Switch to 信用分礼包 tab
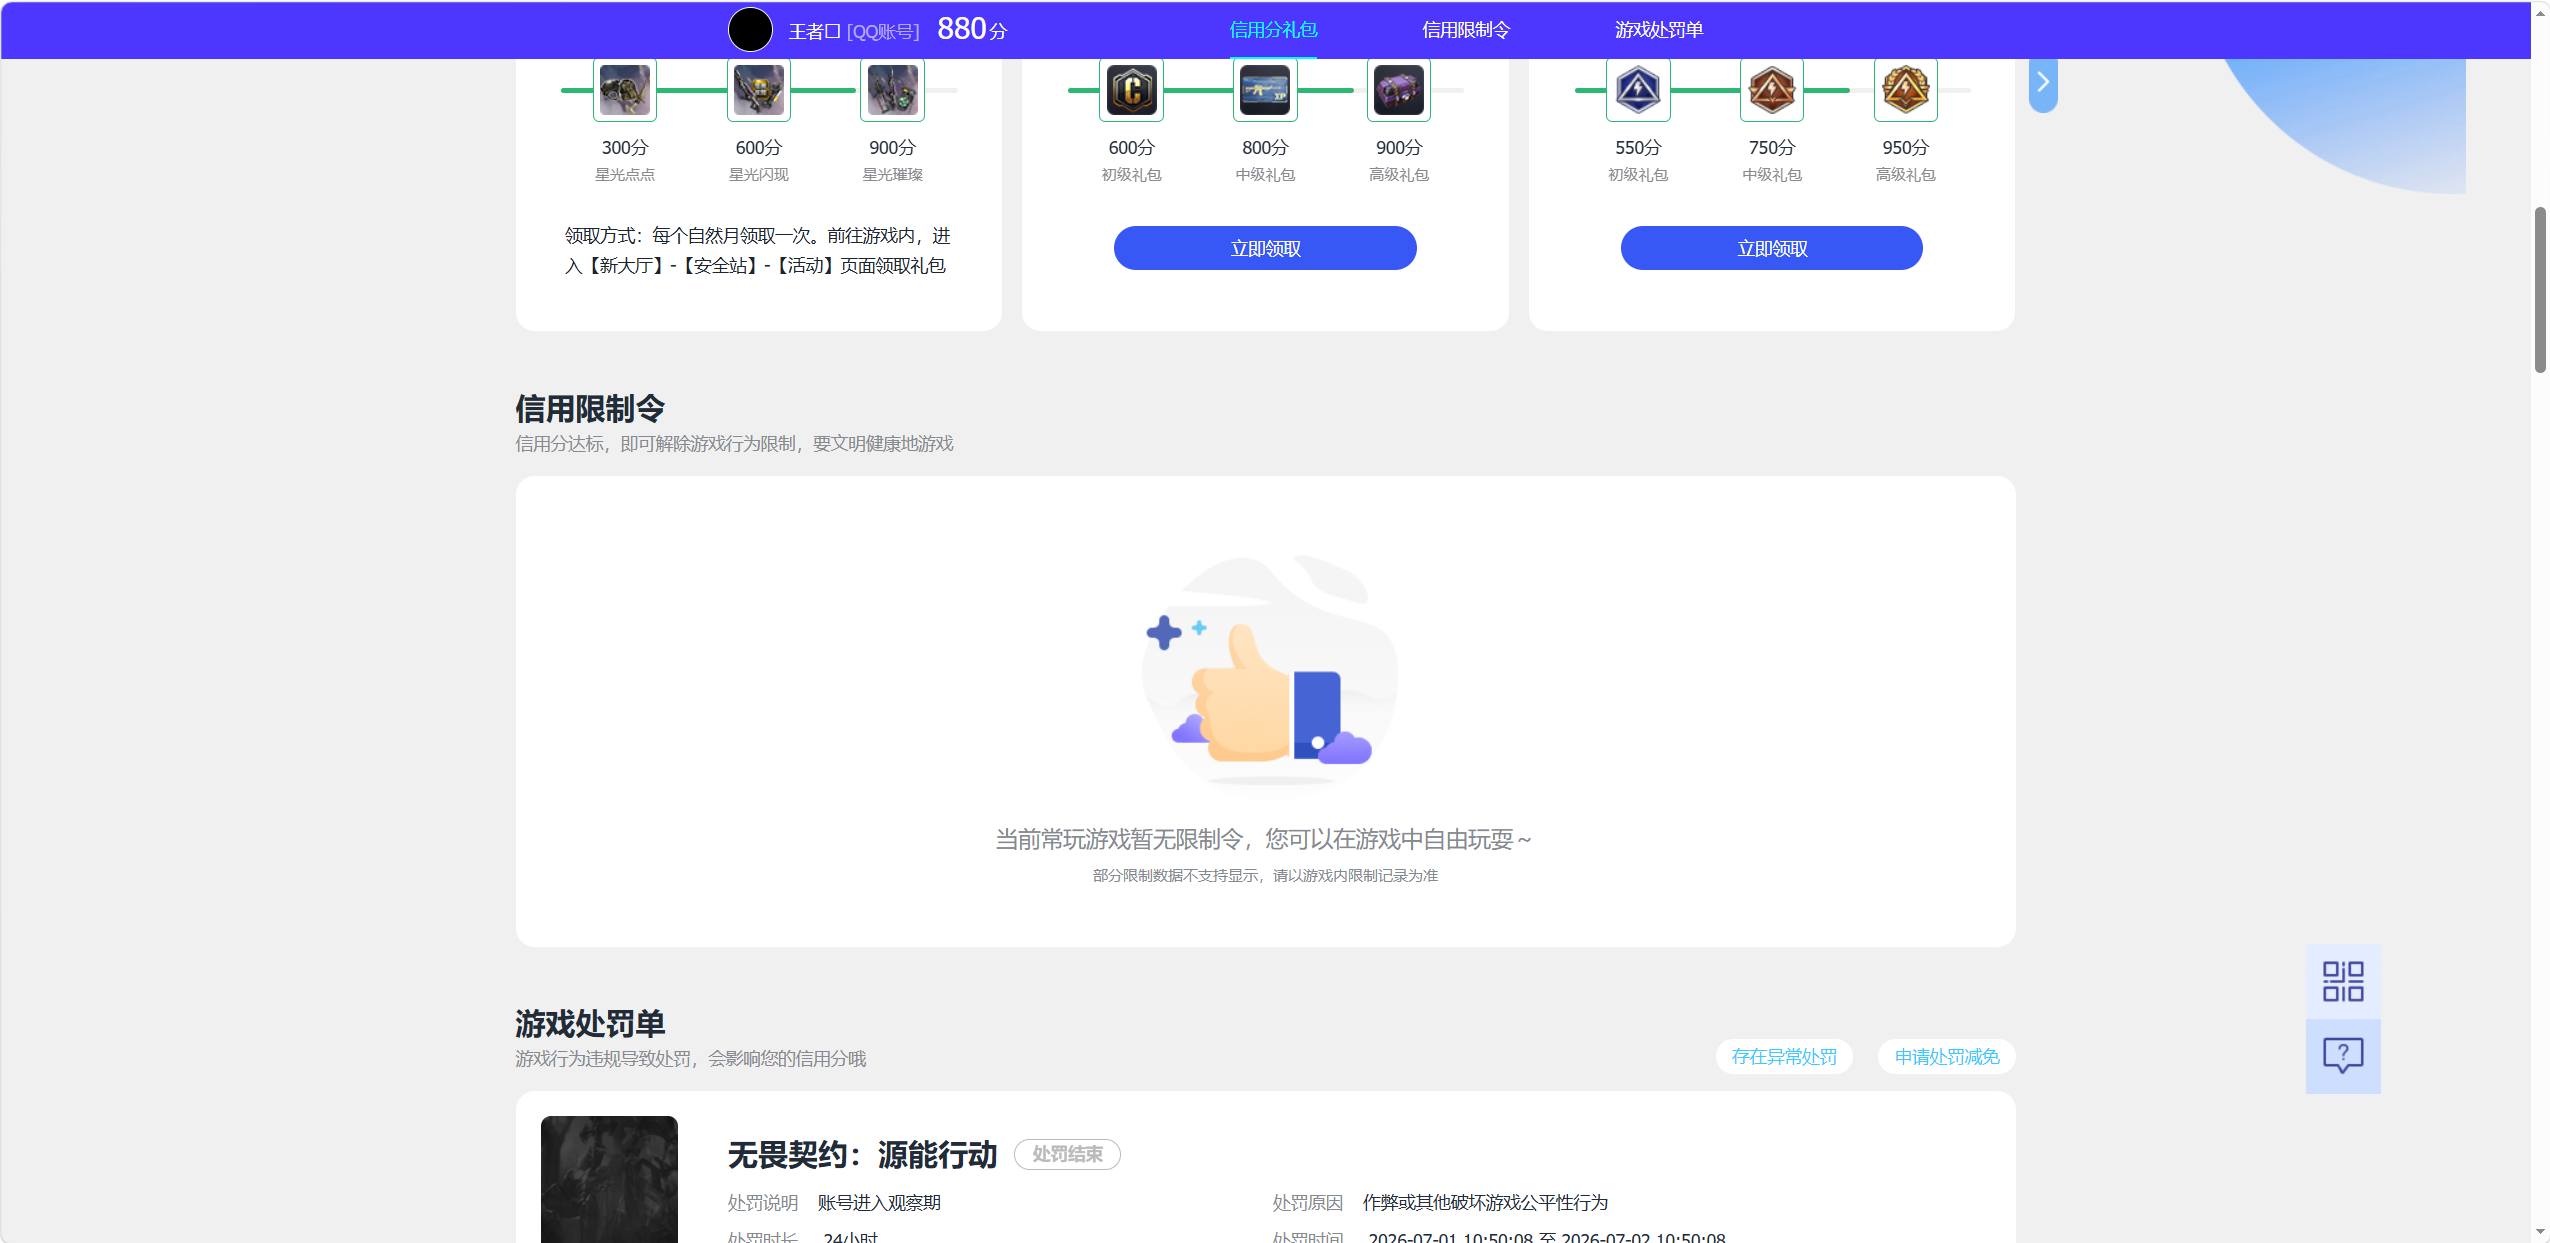The image size is (2550, 1243). (1273, 30)
